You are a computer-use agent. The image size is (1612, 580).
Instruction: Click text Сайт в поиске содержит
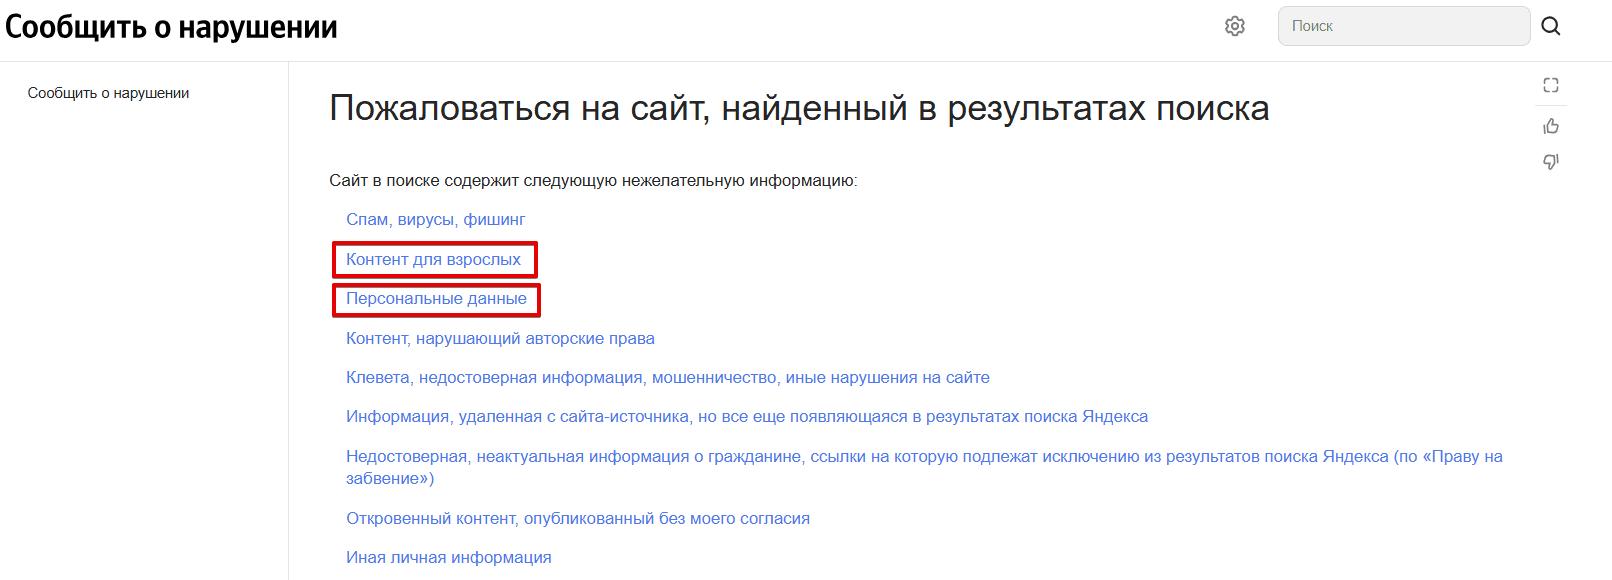coord(593,181)
